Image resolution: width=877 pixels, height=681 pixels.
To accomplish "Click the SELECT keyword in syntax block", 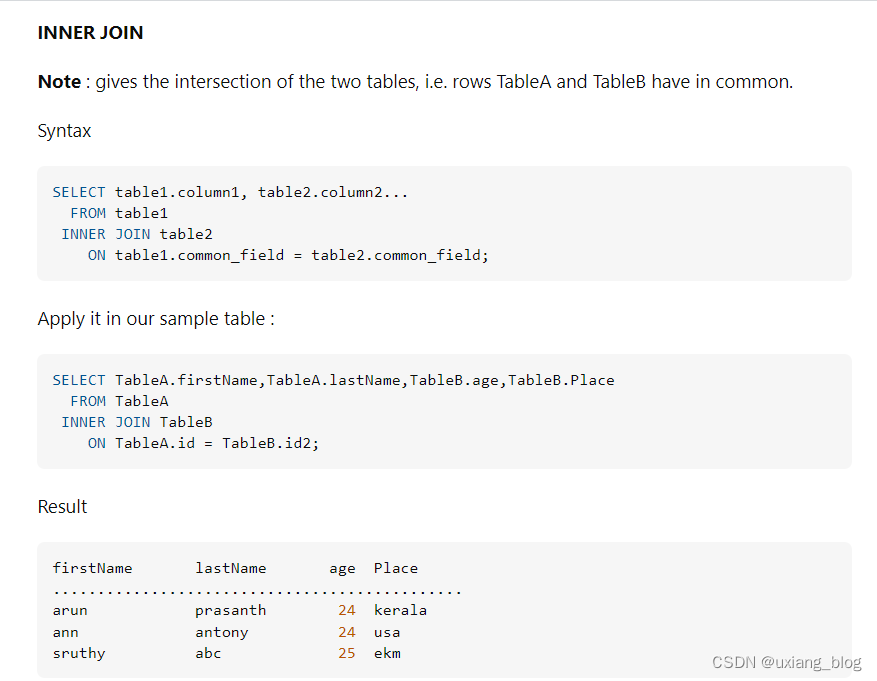I will click(x=78, y=192).
